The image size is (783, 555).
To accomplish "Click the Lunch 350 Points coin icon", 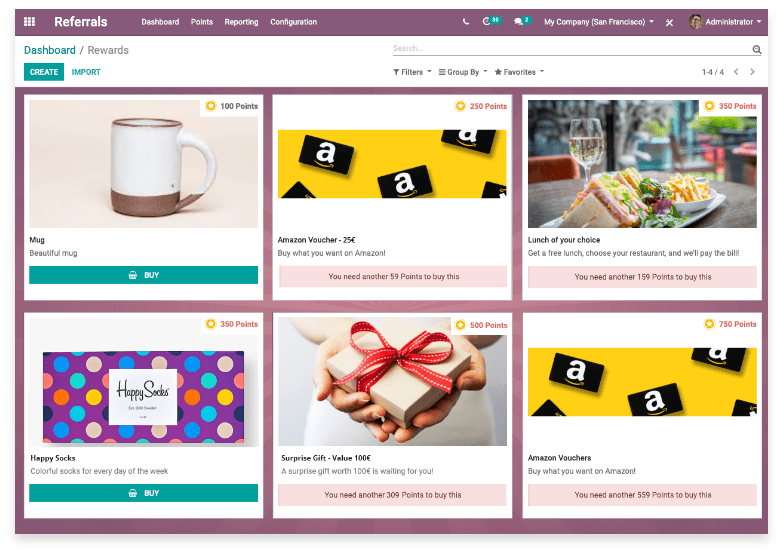I will 710,106.
